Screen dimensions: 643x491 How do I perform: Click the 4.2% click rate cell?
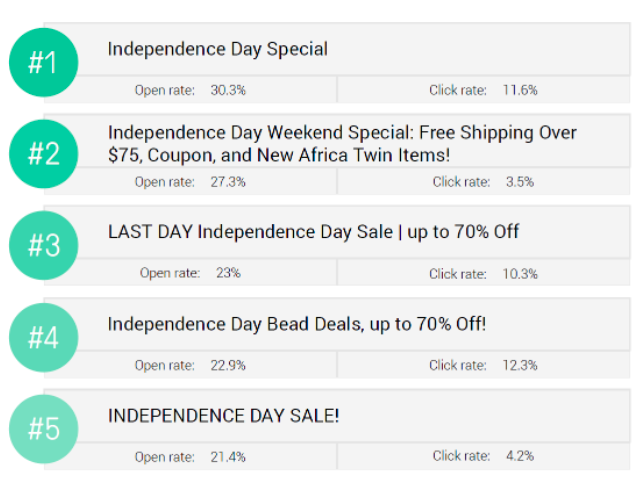520,456
